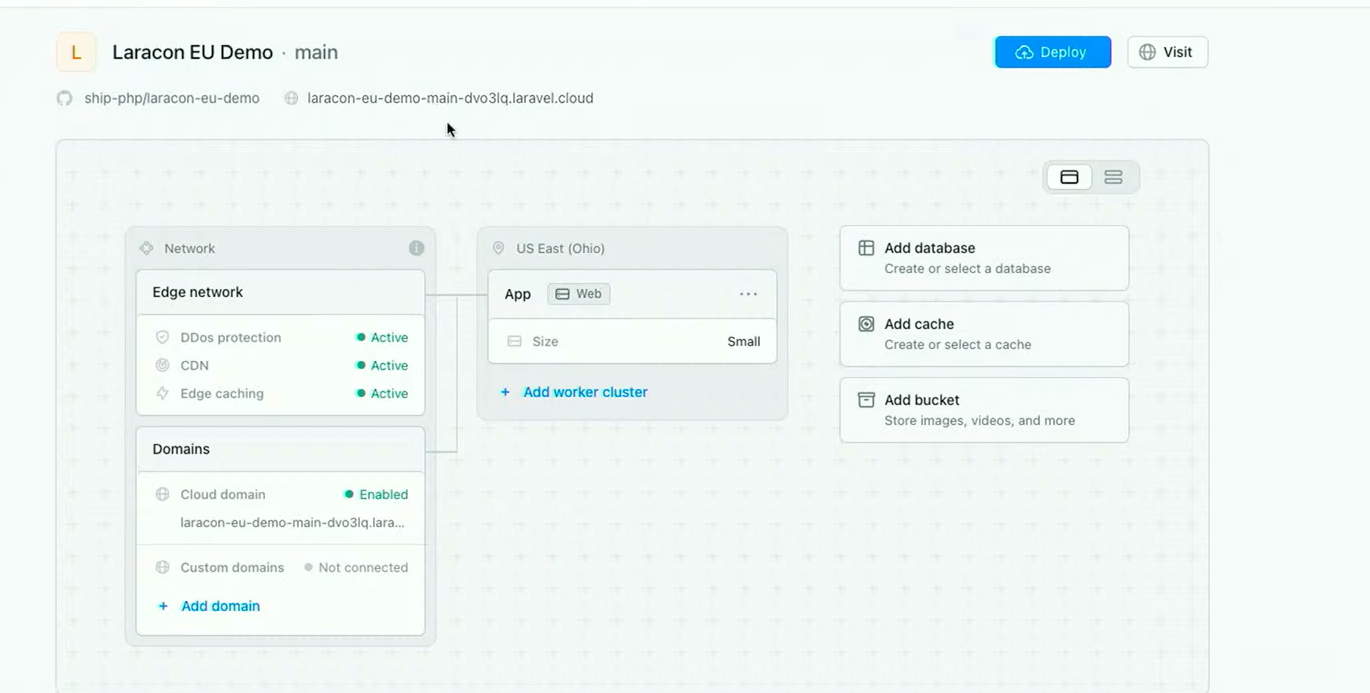Screen dimensions: 1370x693
Task: Open the Network info icon
Action: tap(416, 248)
